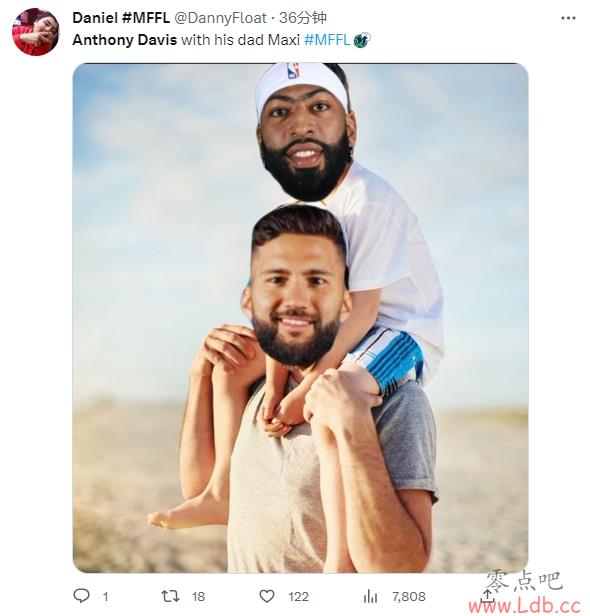Follow the blue #MFFL hashtag link
Viewport: 590px width, 616px height.
[x=327, y=40]
